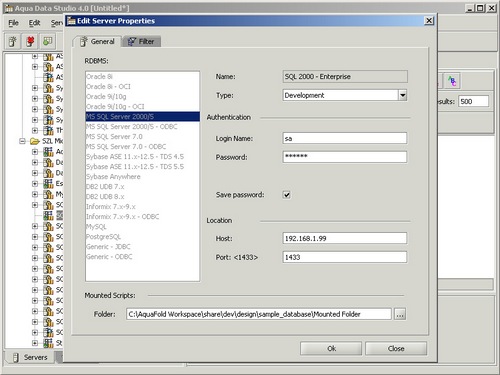This screenshot has height=375, width=500.
Task: Select Sybase Anywhere in RDBMS list
Action: pyautogui.click(x=143, y=177)
